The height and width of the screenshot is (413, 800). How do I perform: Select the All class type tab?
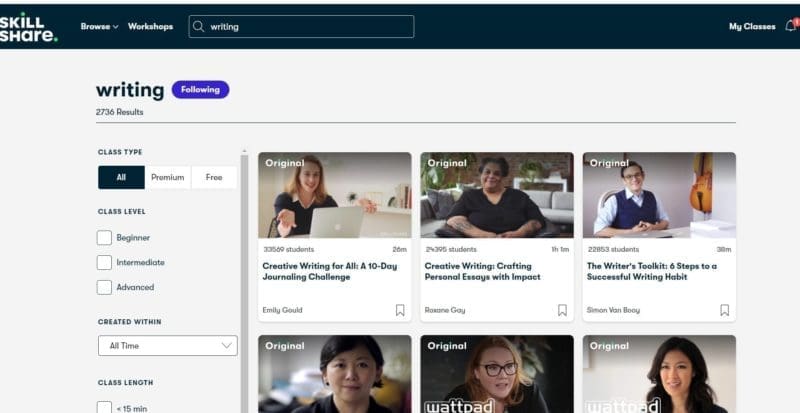121,177
